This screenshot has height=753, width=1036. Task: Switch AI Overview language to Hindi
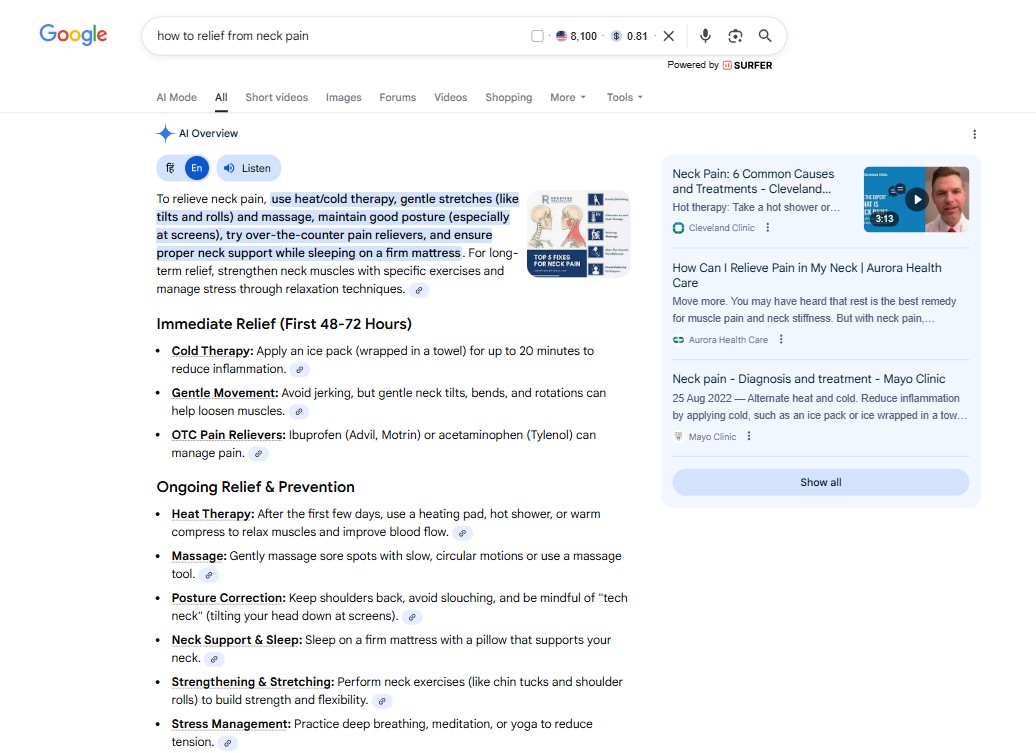click(x=169, y=167)
